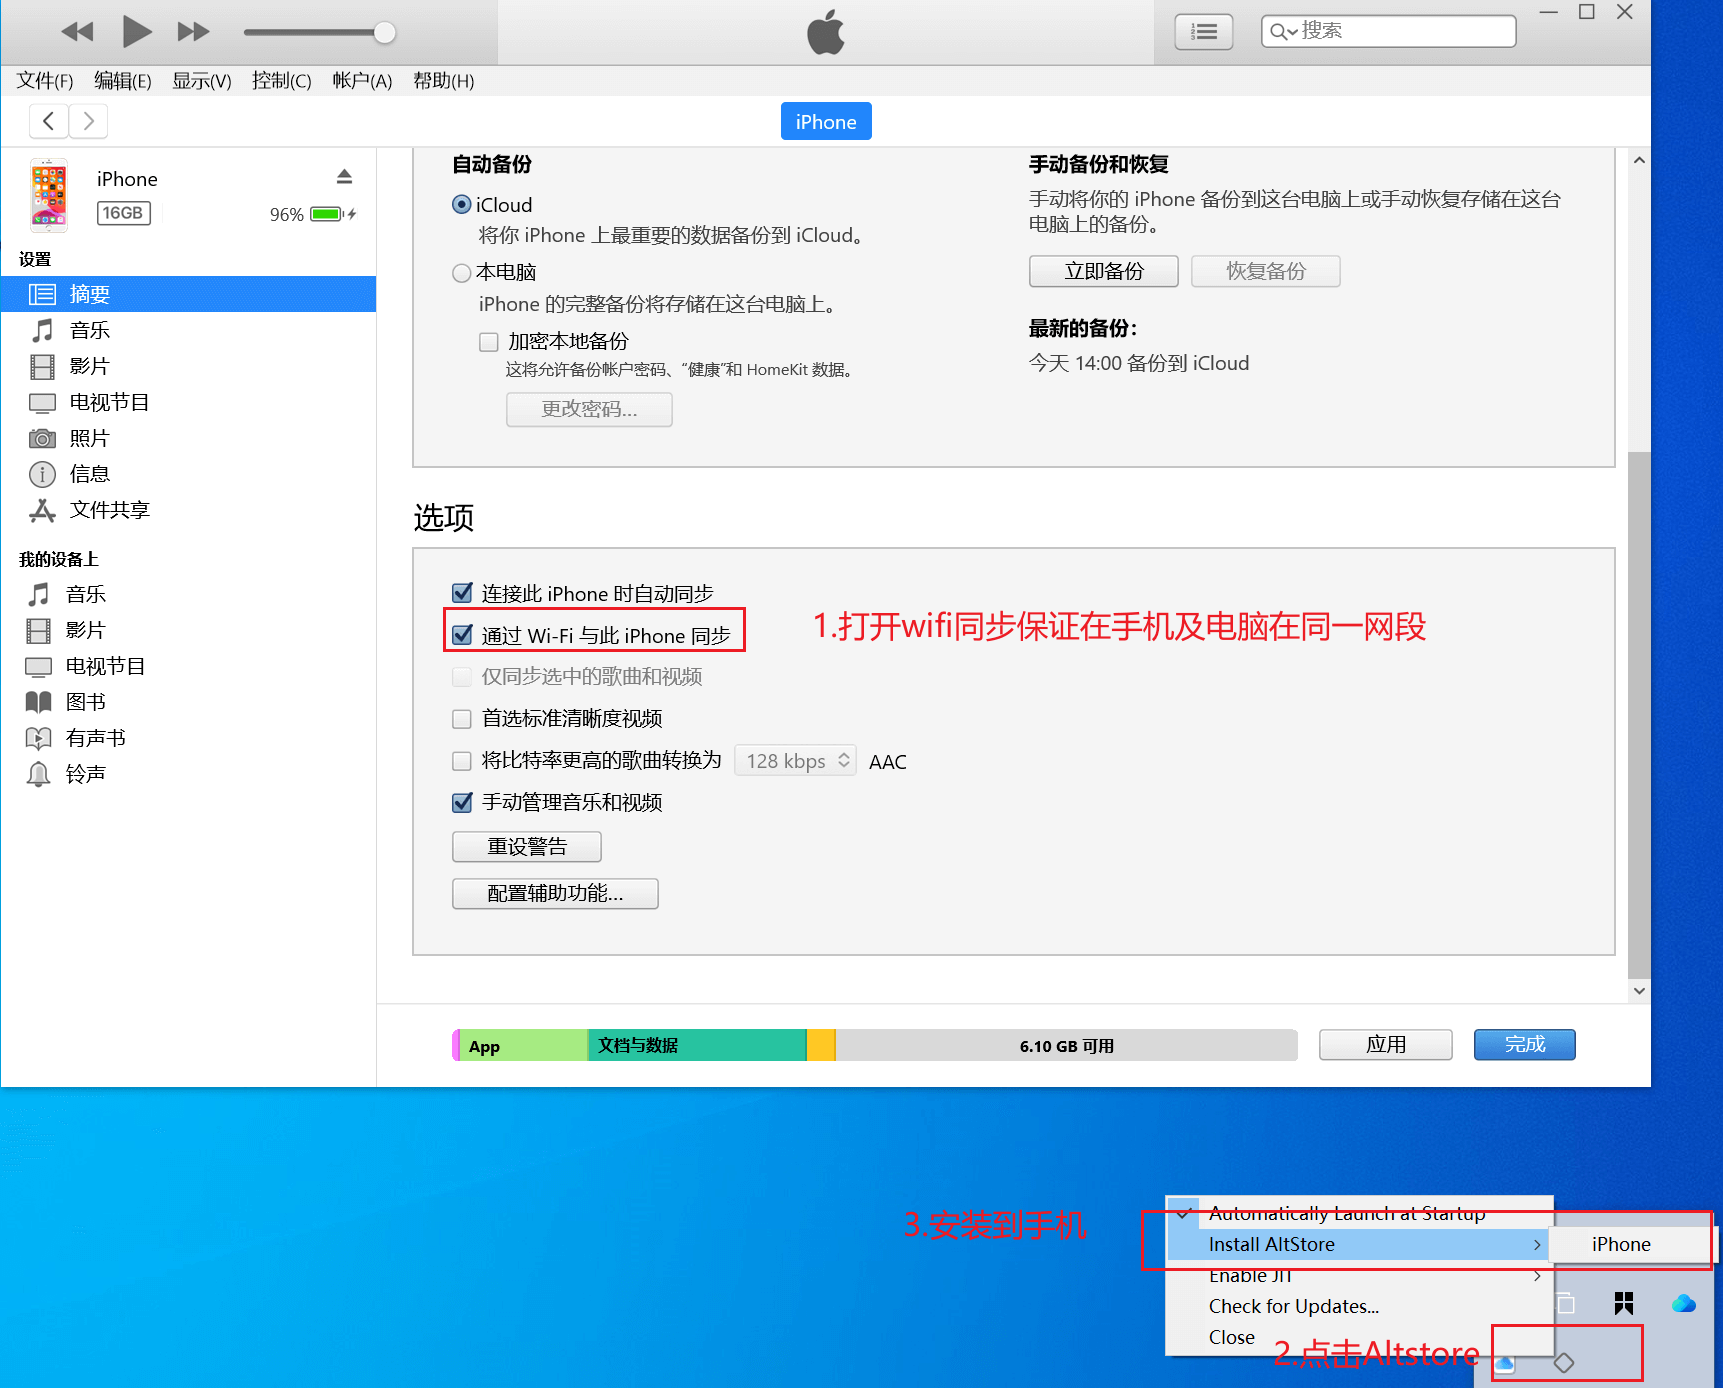Click the rewind playback button
Viewport: 1723px width, 1388px height.
pos(77,32)
